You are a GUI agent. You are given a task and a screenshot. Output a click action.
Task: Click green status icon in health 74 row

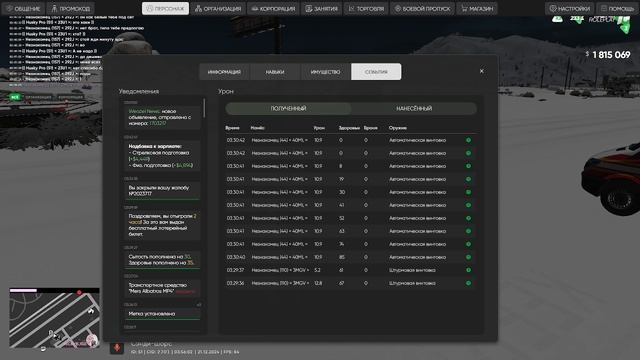pyautogui.click(x=469, y=244)
